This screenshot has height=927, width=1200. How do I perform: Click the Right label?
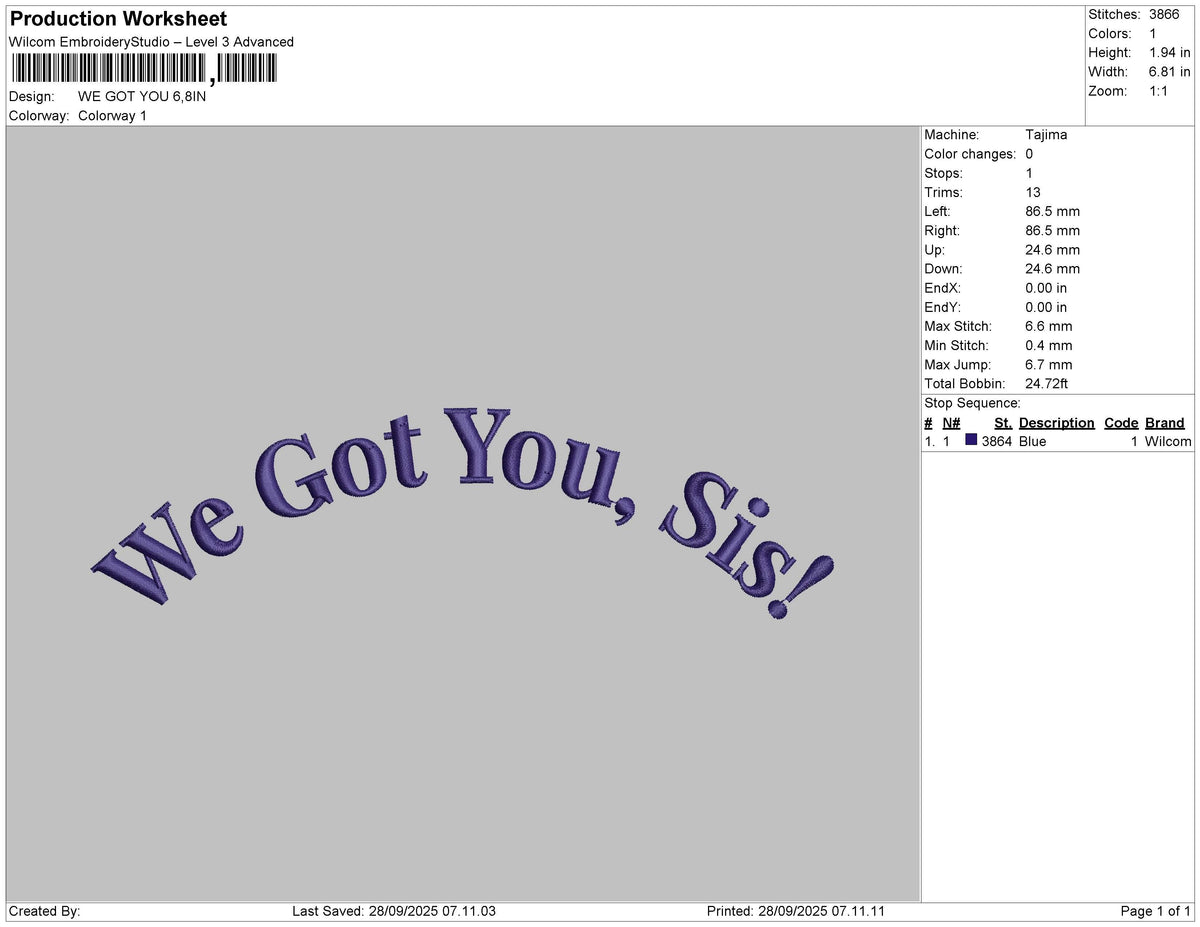(942, 231)
